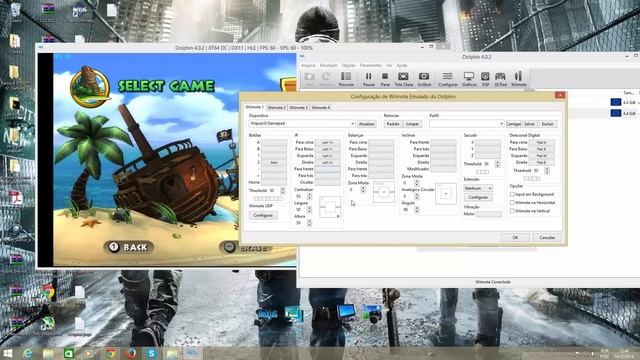
Task: Enable Wiimote na Vertical checkbox
Action: click(512, 211)
